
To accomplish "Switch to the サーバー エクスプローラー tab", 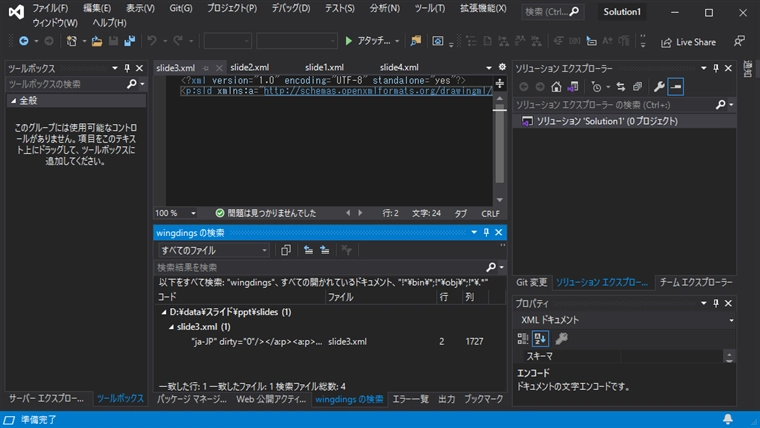I will tap(47, 398).
